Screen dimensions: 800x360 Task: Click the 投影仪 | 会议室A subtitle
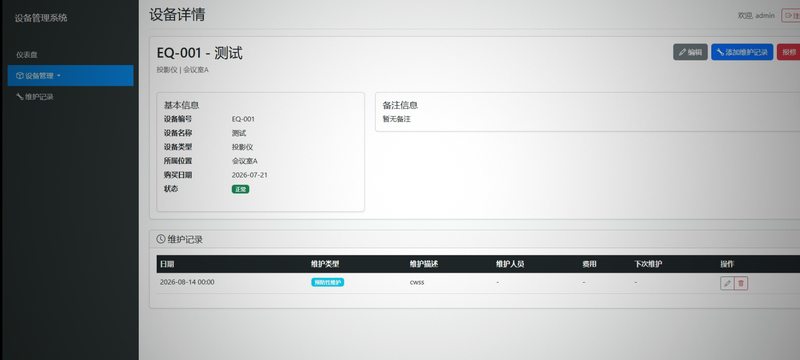click(x=182, y=70)
